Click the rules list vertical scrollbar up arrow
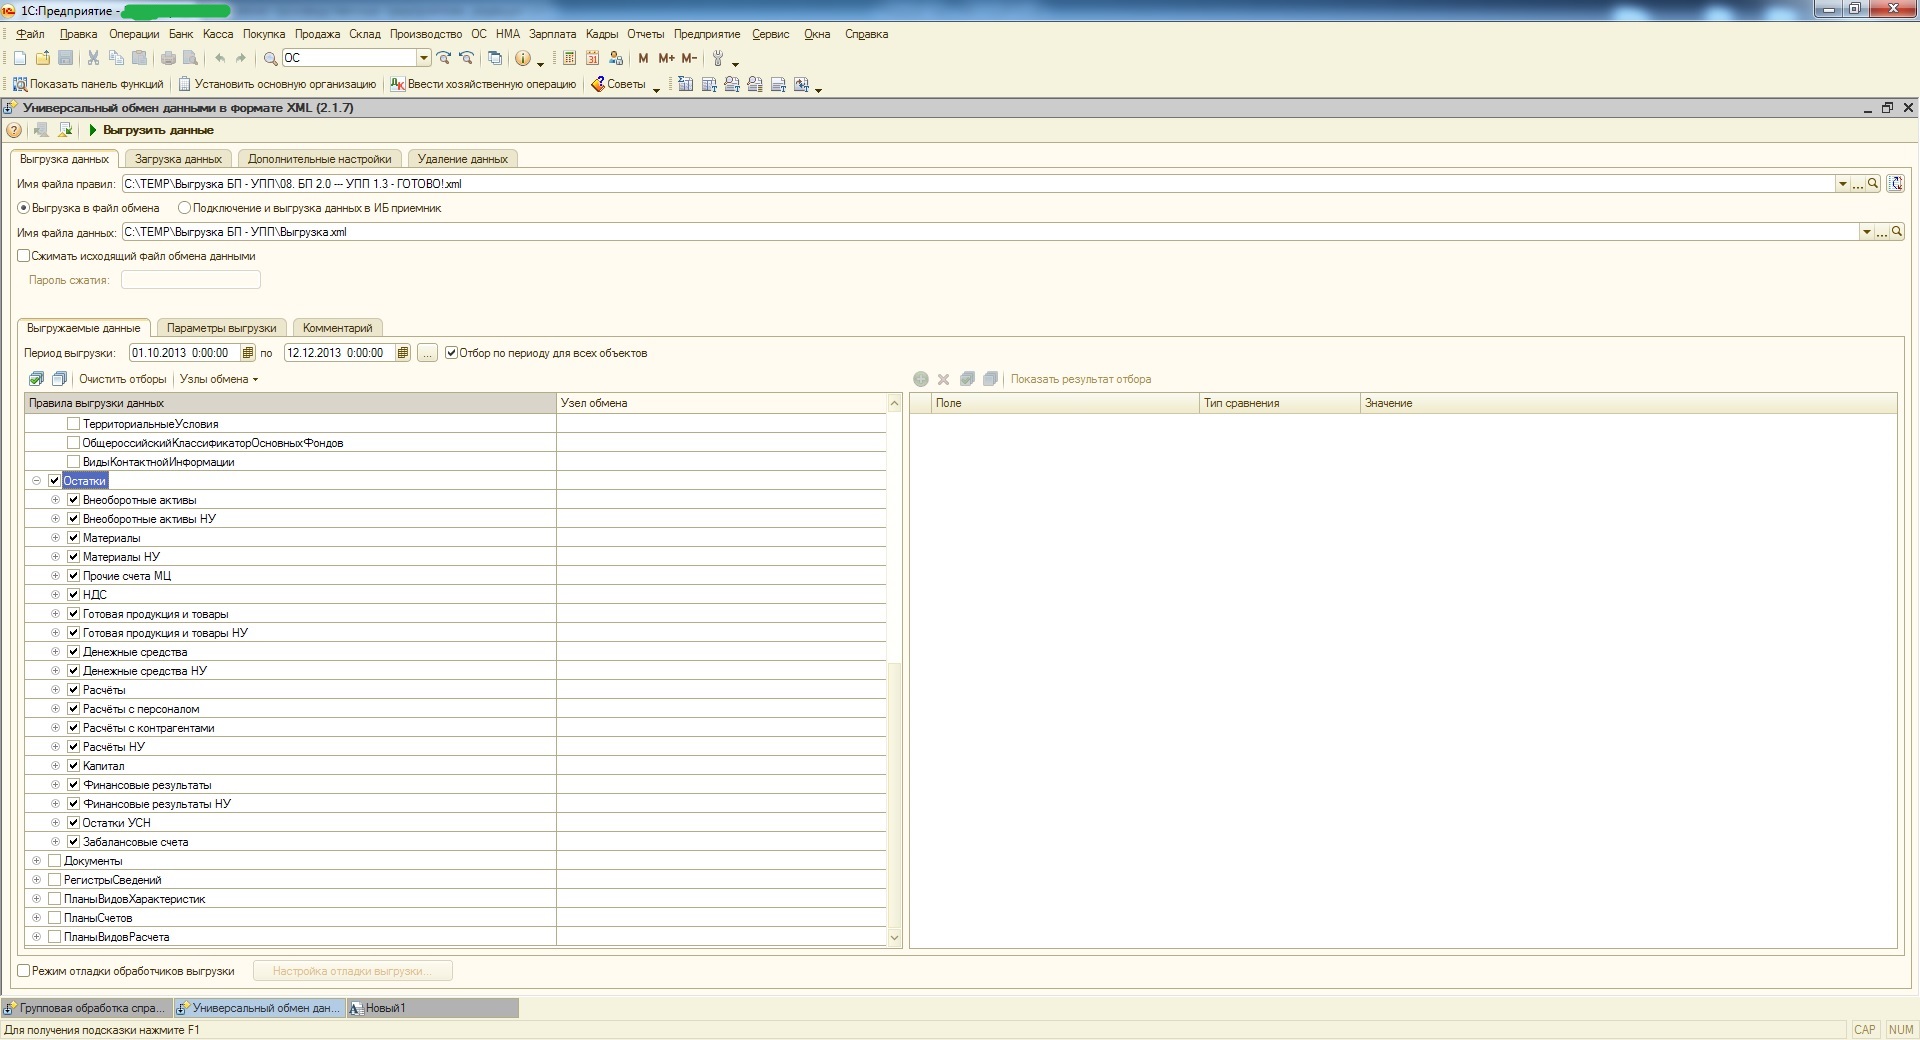1920x1040 pixels. click(x=894, y=403)
